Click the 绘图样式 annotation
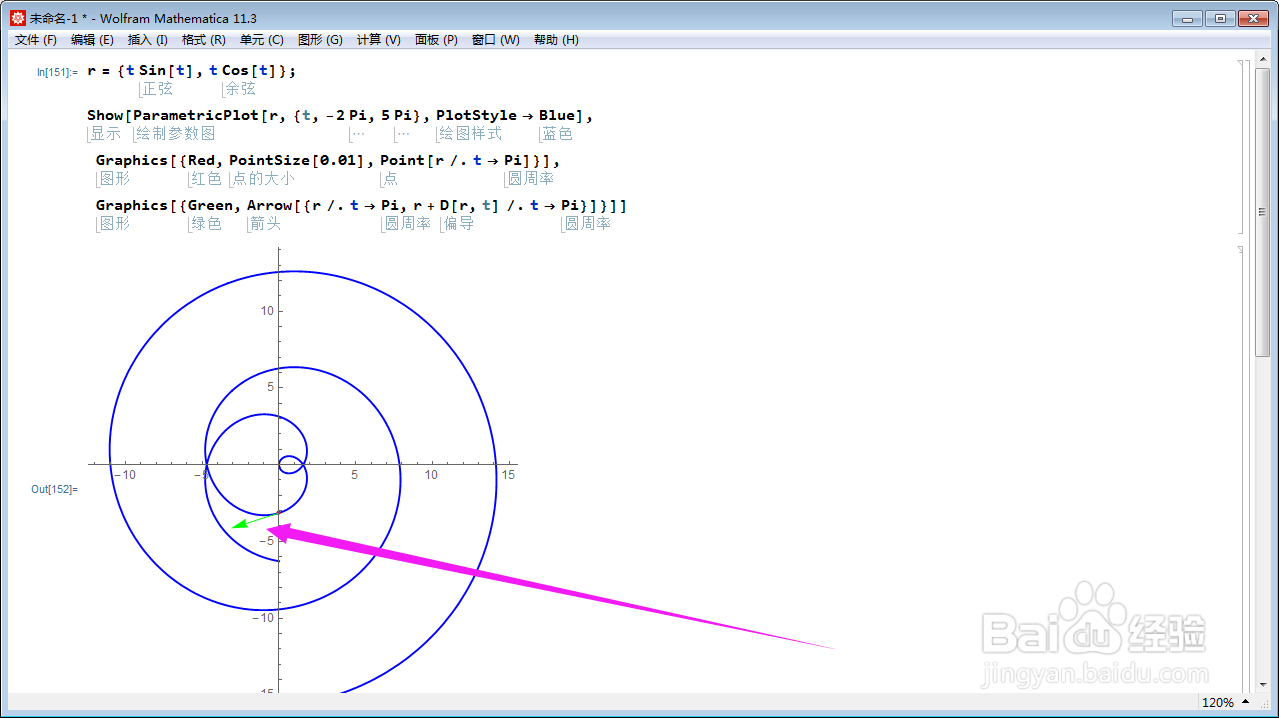This screenshot has height=718, width=1279. click(x=470, y=134)
